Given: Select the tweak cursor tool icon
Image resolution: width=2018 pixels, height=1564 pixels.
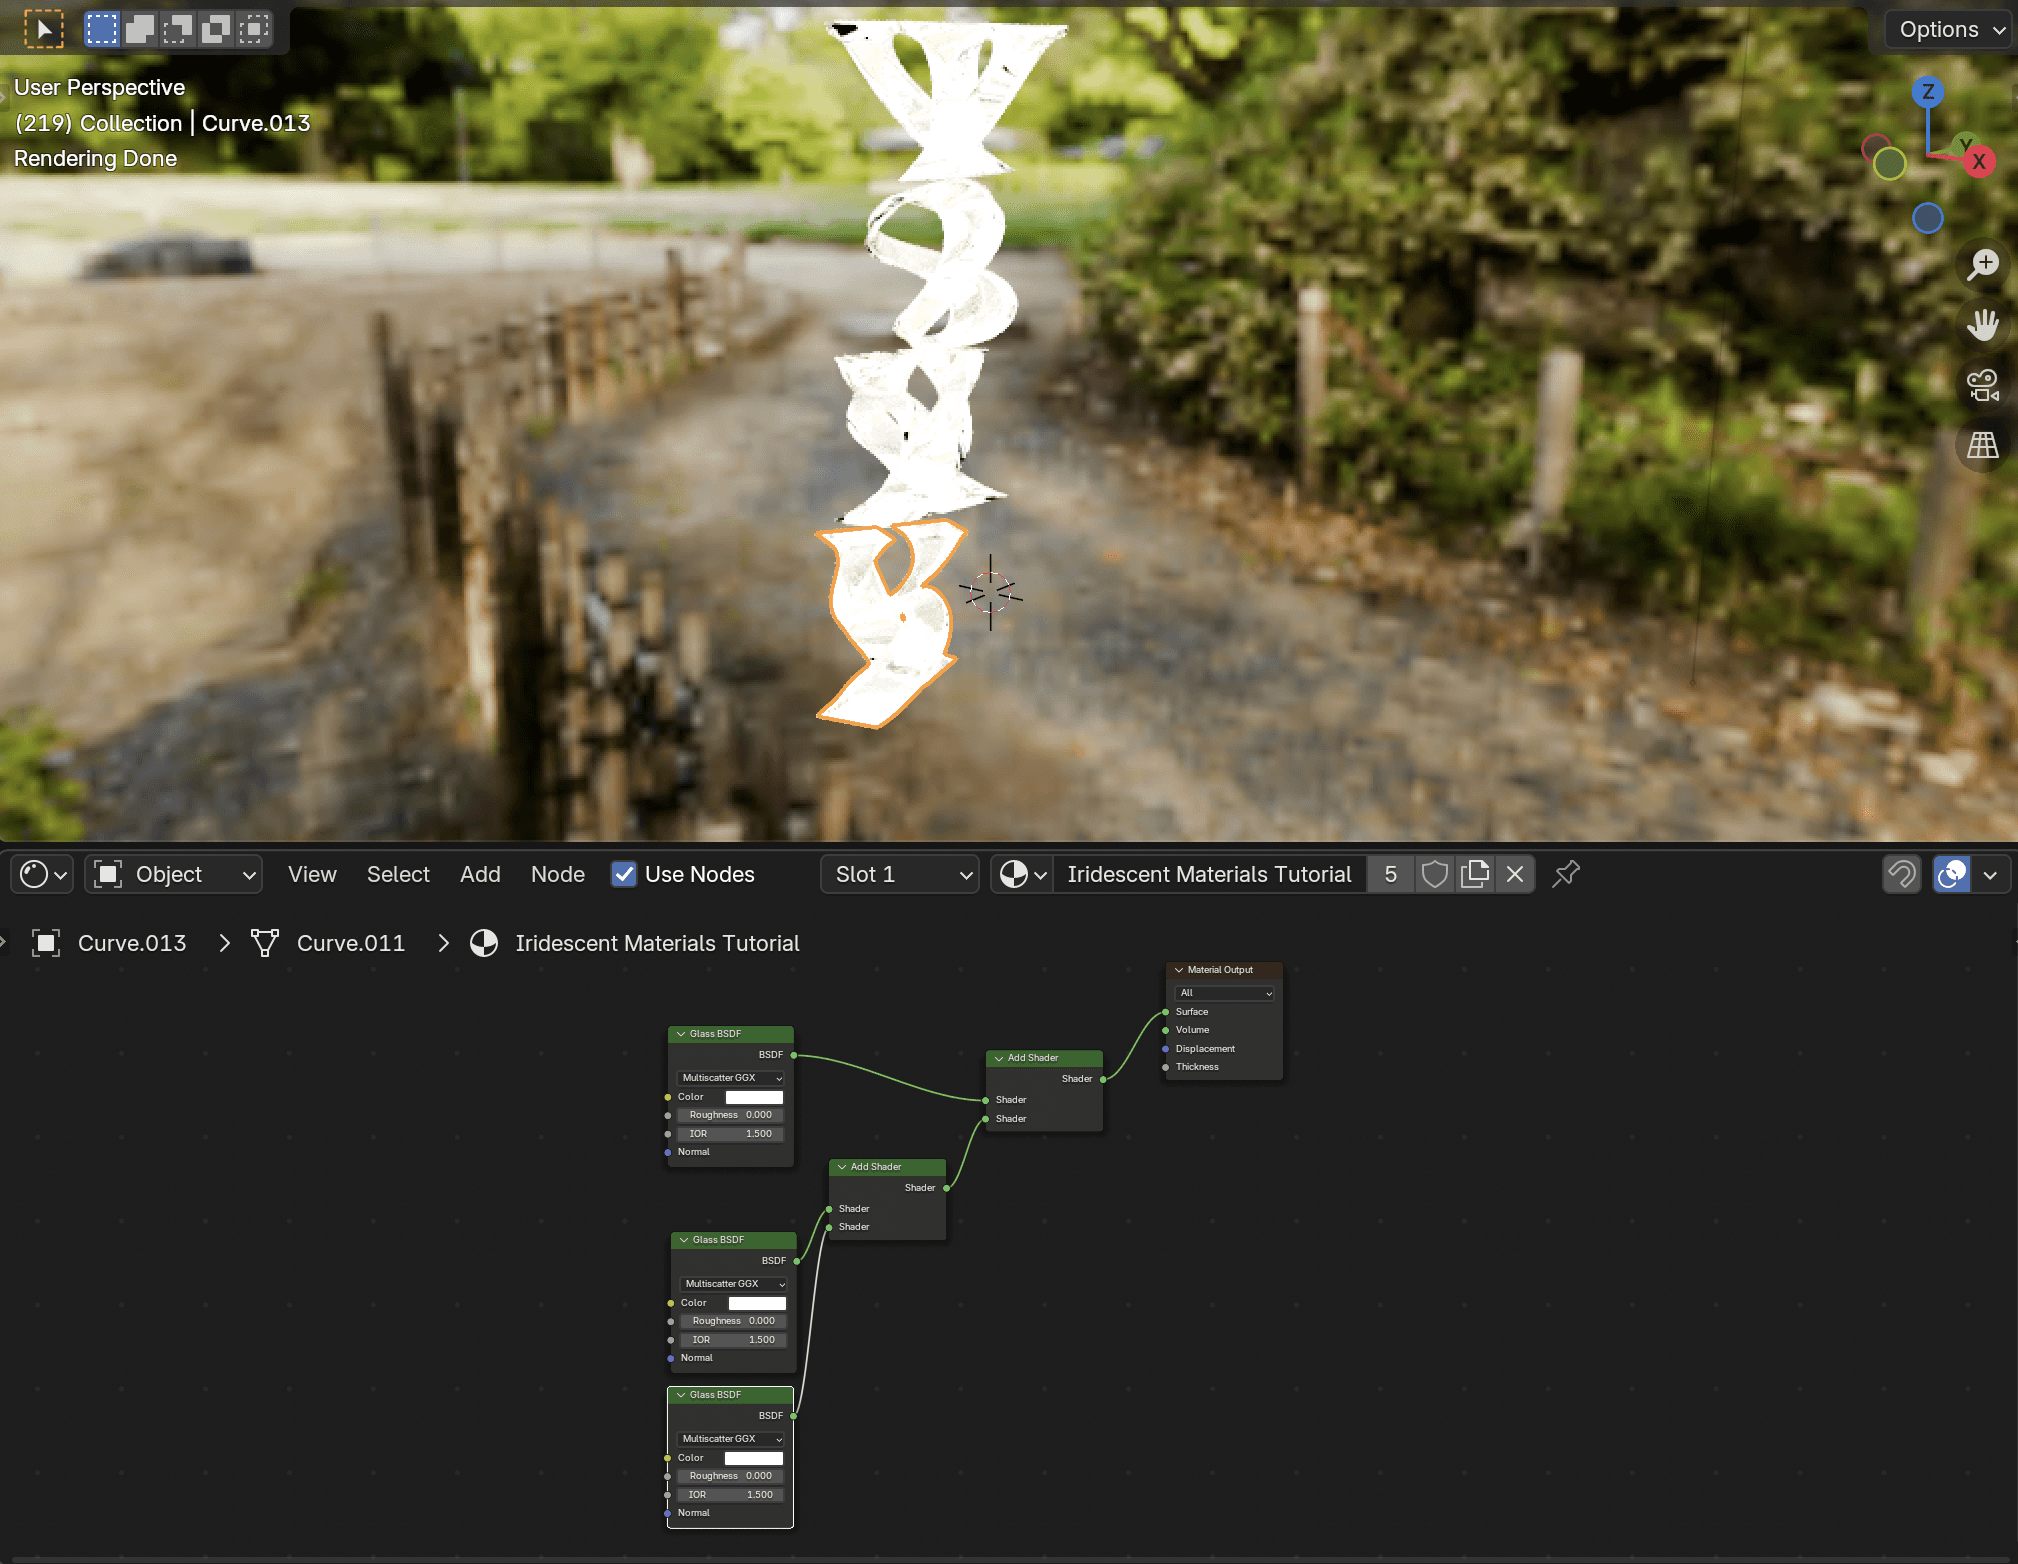Looking at the screenshot, I should [x=44, y=29].
